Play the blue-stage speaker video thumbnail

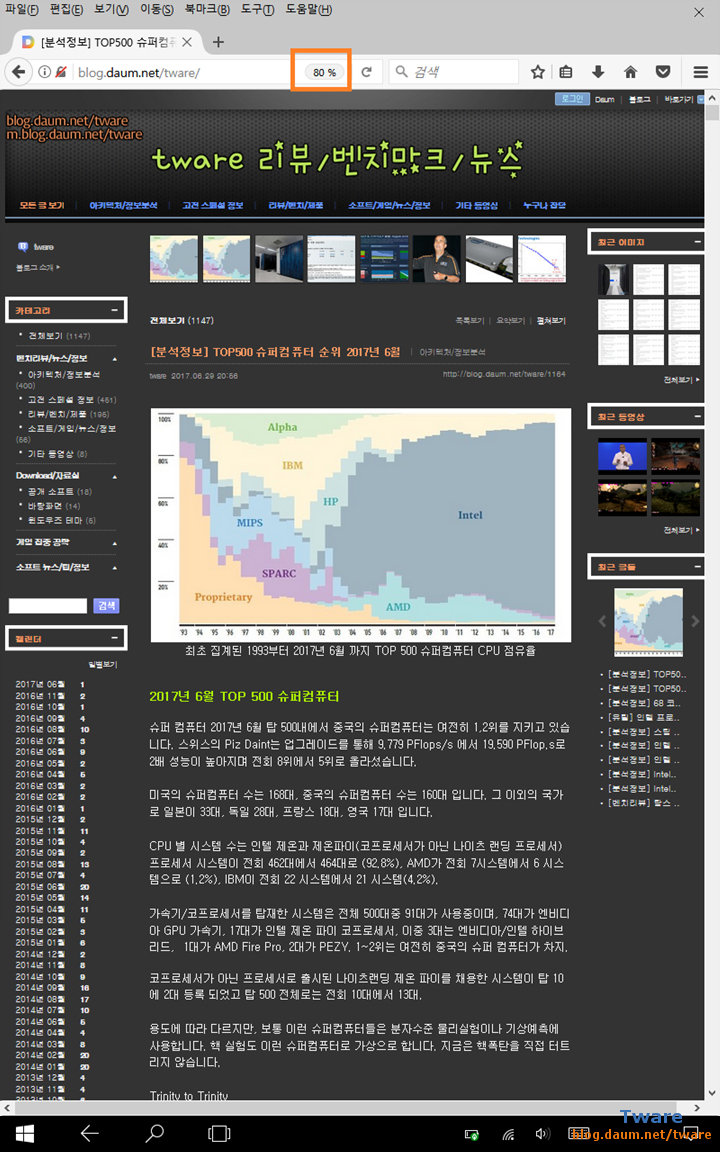pyautogui.click(x=622, y=457)
